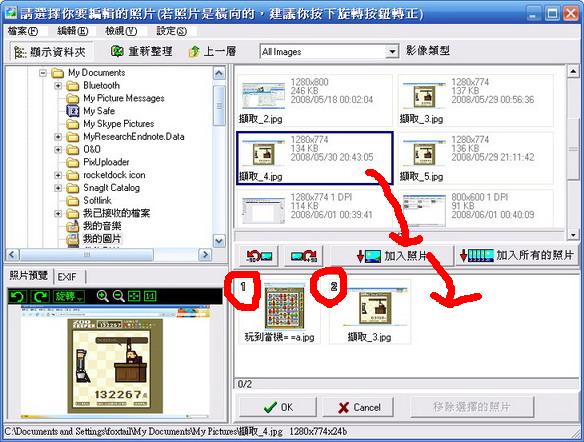
Task: Rotate preview clockwise with green arrow
Action: [x=39, y=296]
